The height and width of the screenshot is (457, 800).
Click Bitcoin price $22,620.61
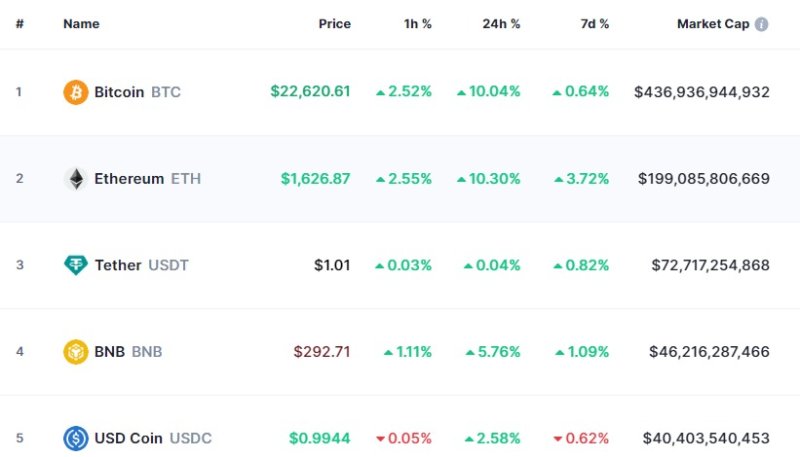tap(310, 92)
